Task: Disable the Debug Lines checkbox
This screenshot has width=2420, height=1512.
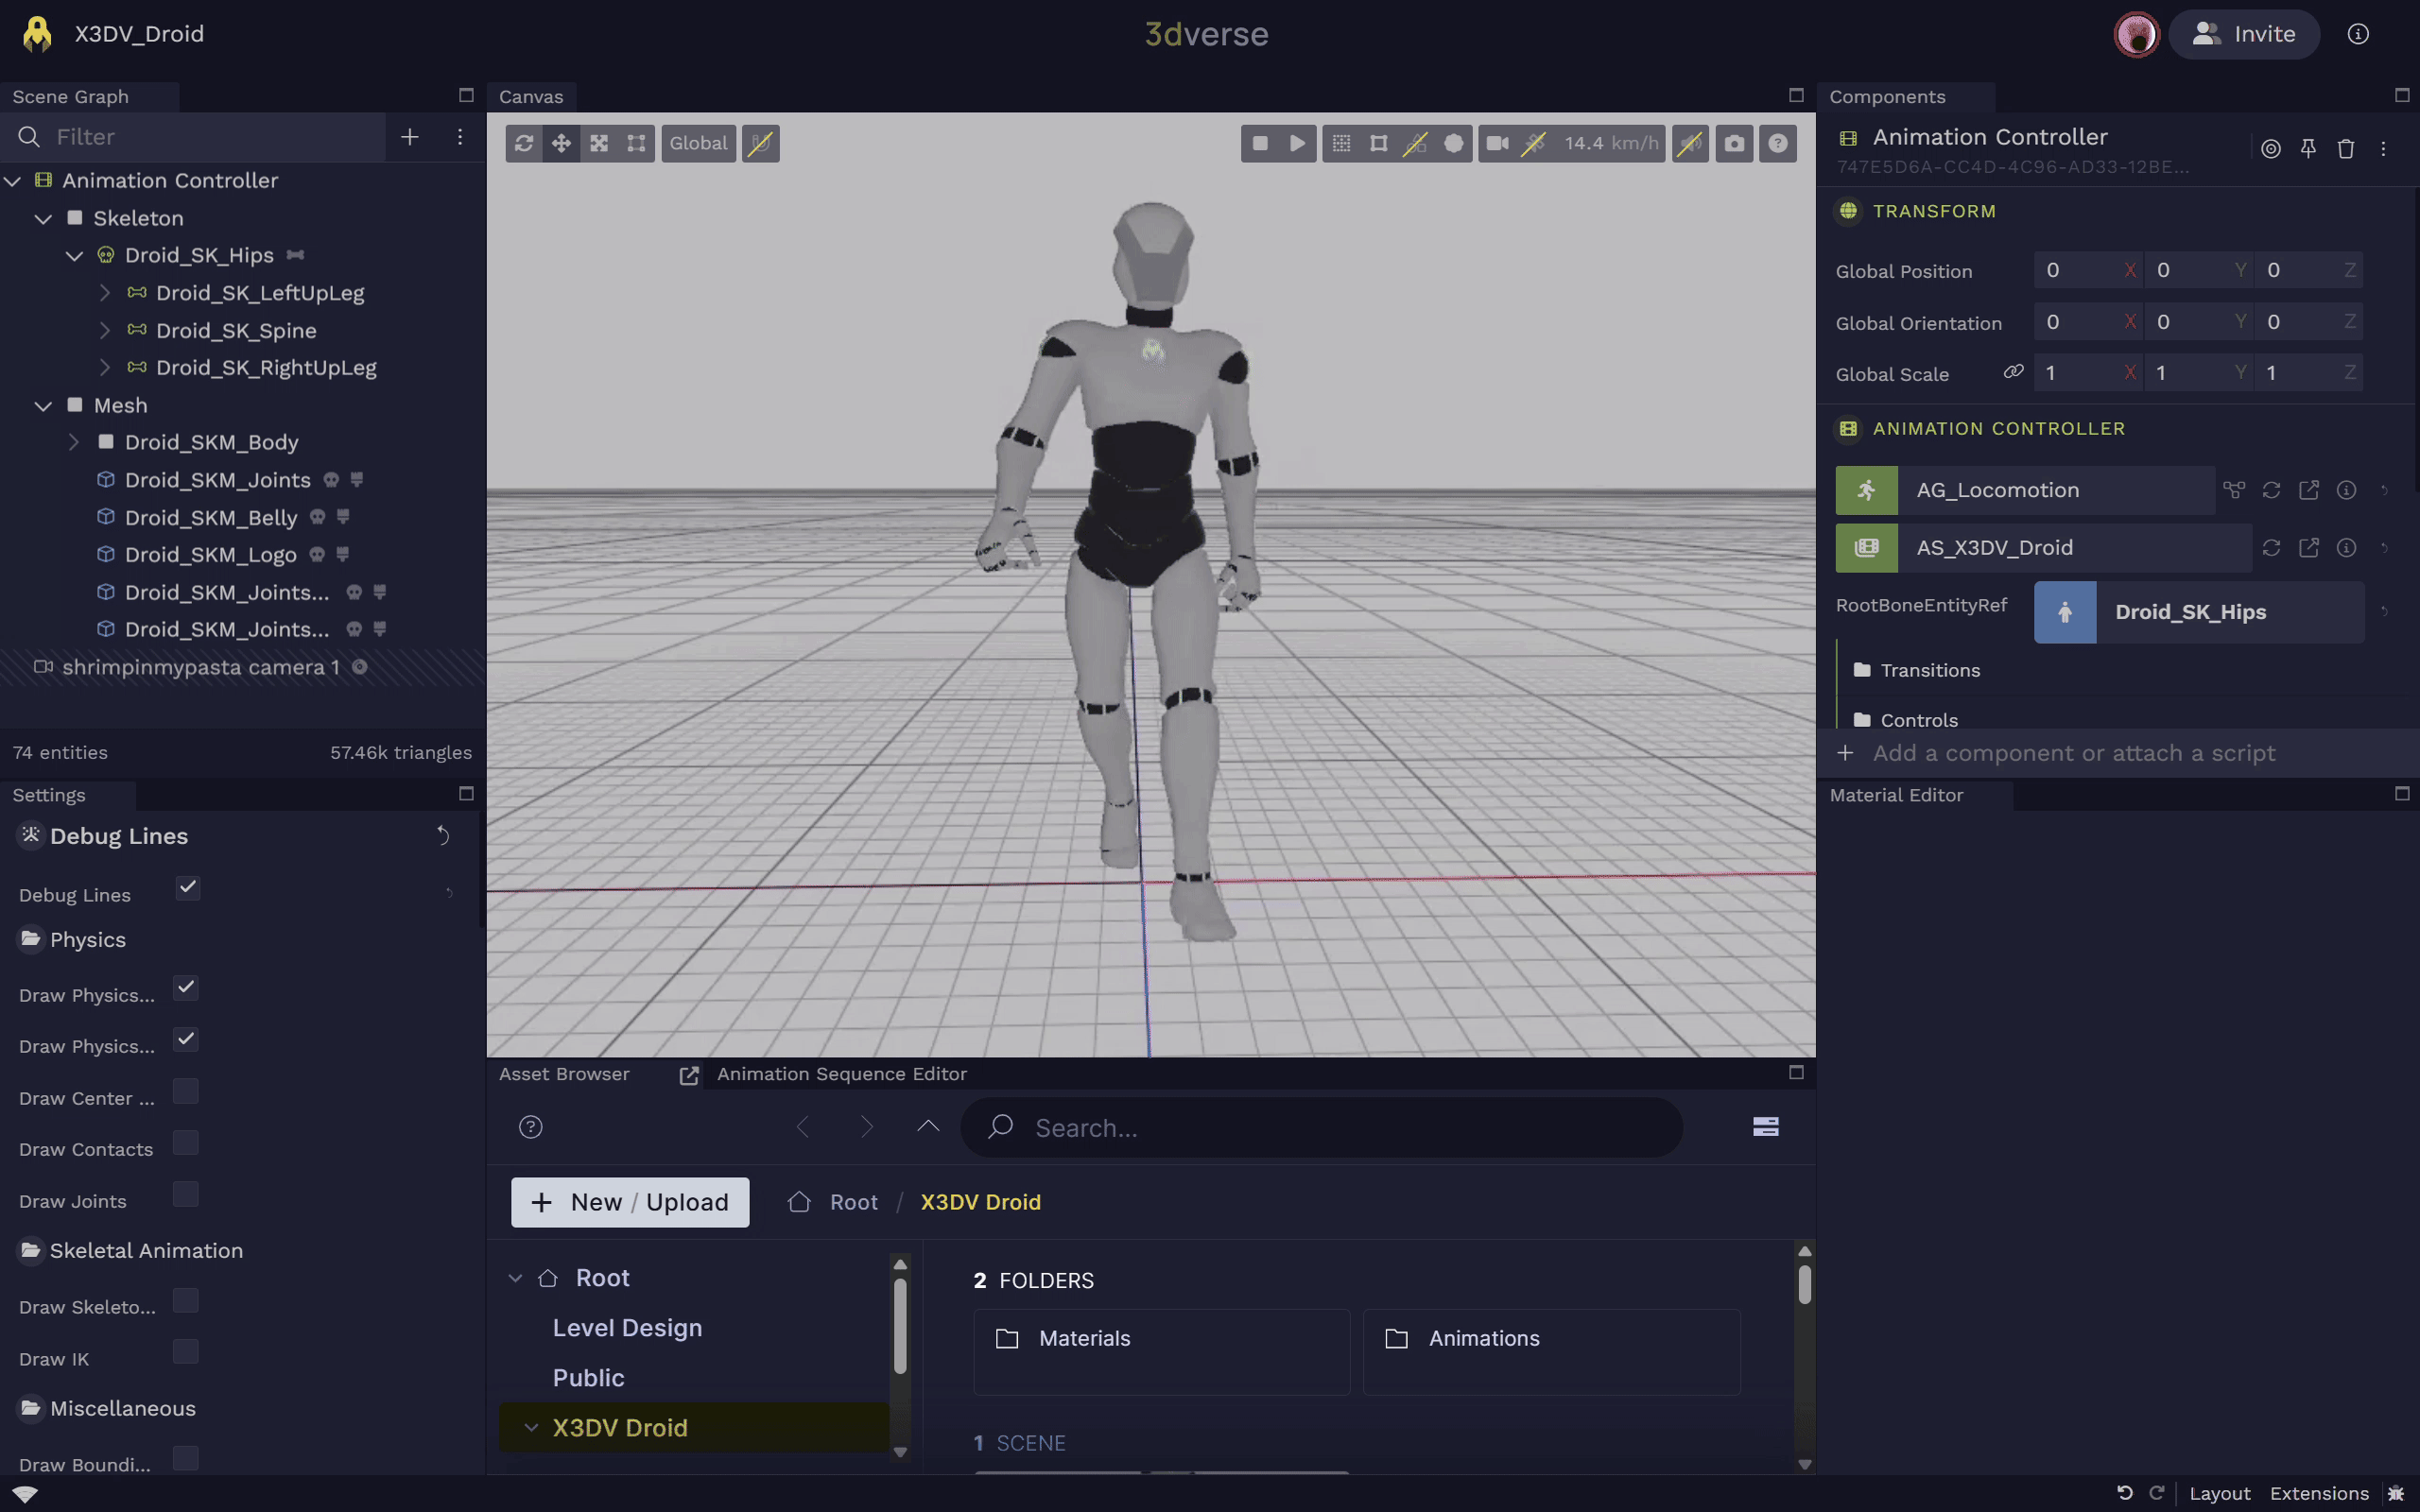Action: coord(187,888)
